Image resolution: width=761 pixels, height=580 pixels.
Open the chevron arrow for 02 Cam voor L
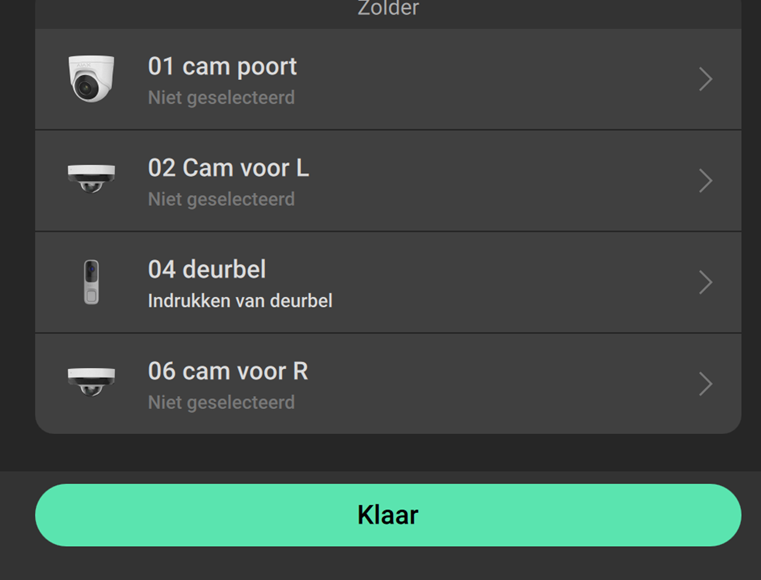tap(705, 181)
